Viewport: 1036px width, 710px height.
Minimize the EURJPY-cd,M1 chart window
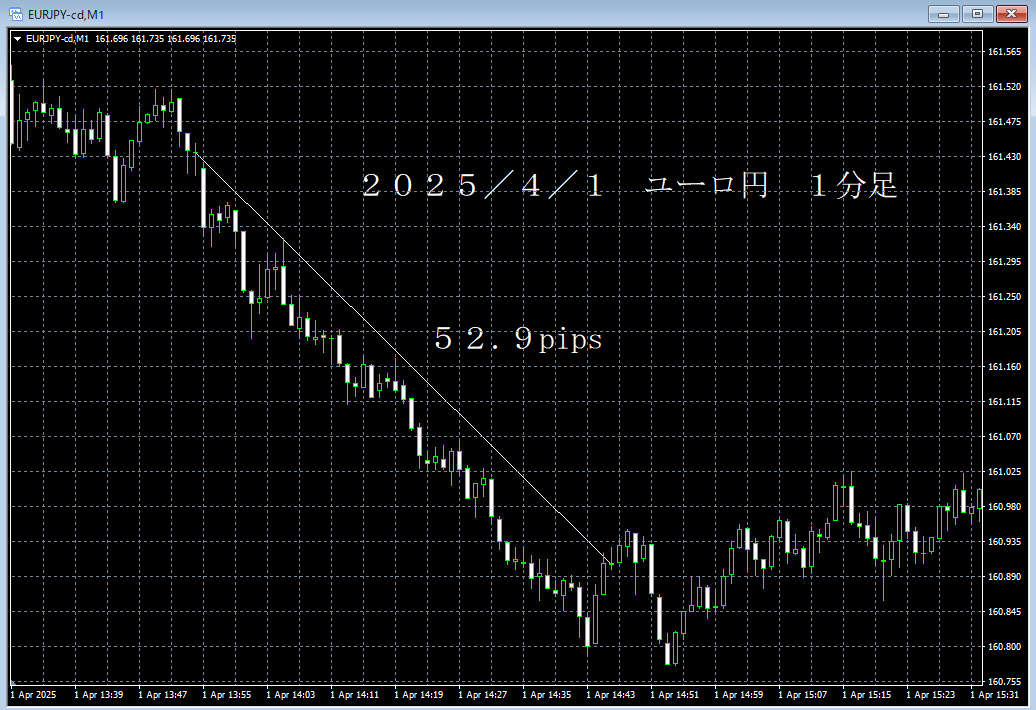[x=943, y=14]
